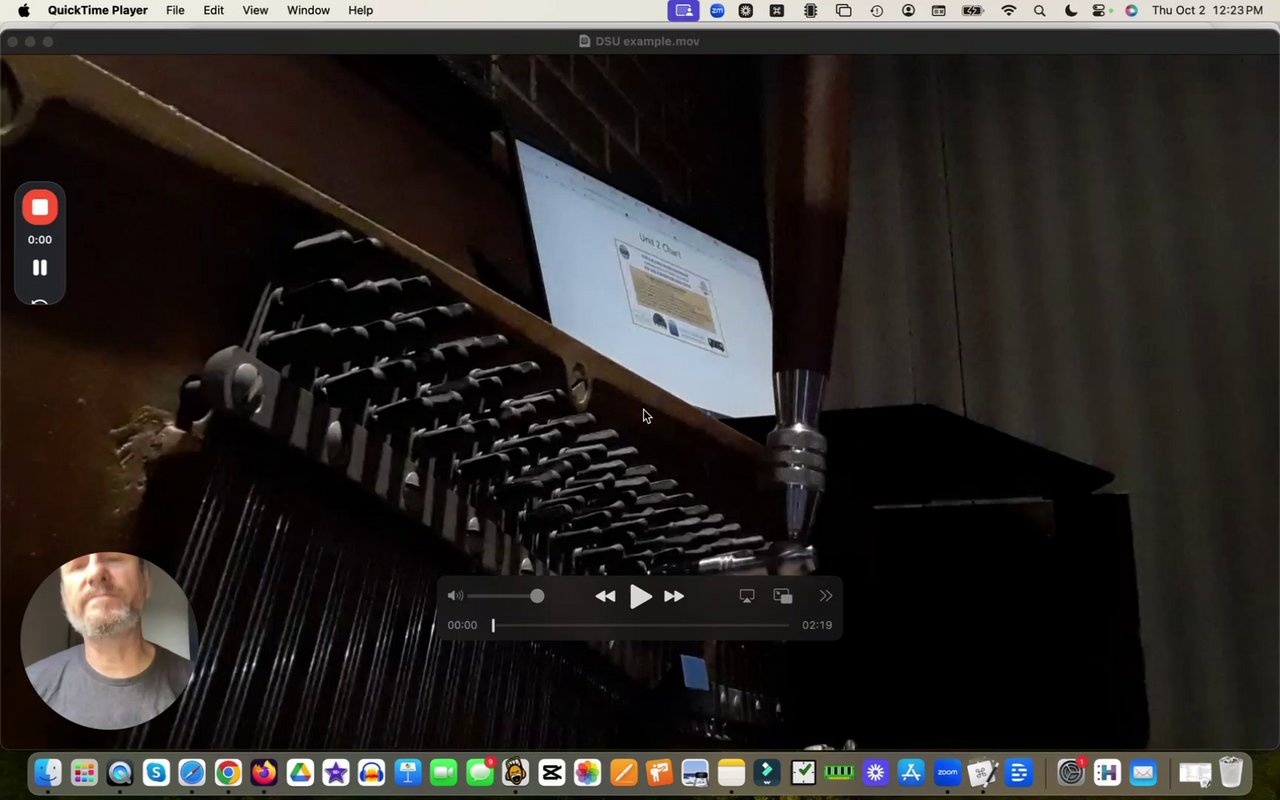Image resolution: width=1280 pixels, height=800 pixels.
Task: Open the QuickTime Player menu
Action: tap(98, 10)
